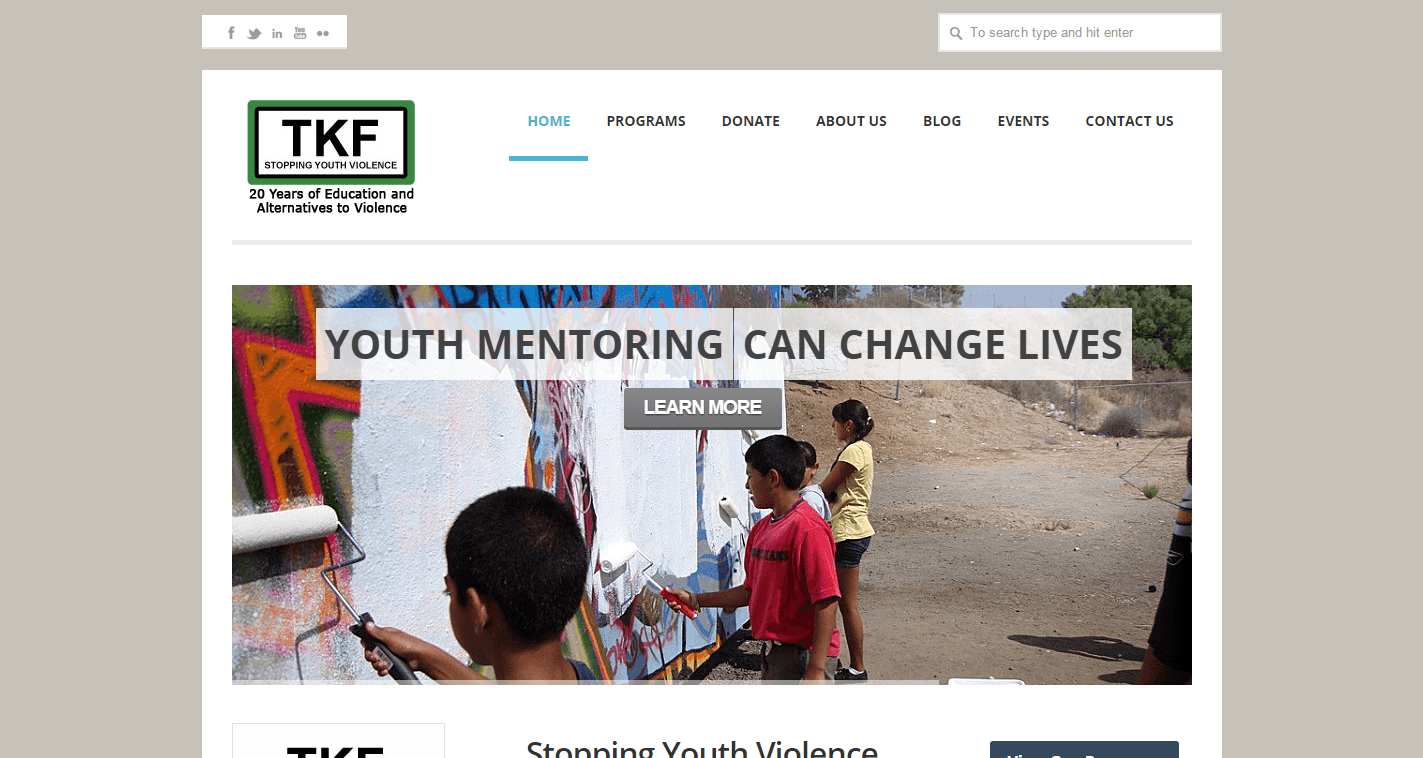This screenshot has width=1423, height=758.
Task: Open the LinkedIn social icon
Action: (x=277, y=33)
